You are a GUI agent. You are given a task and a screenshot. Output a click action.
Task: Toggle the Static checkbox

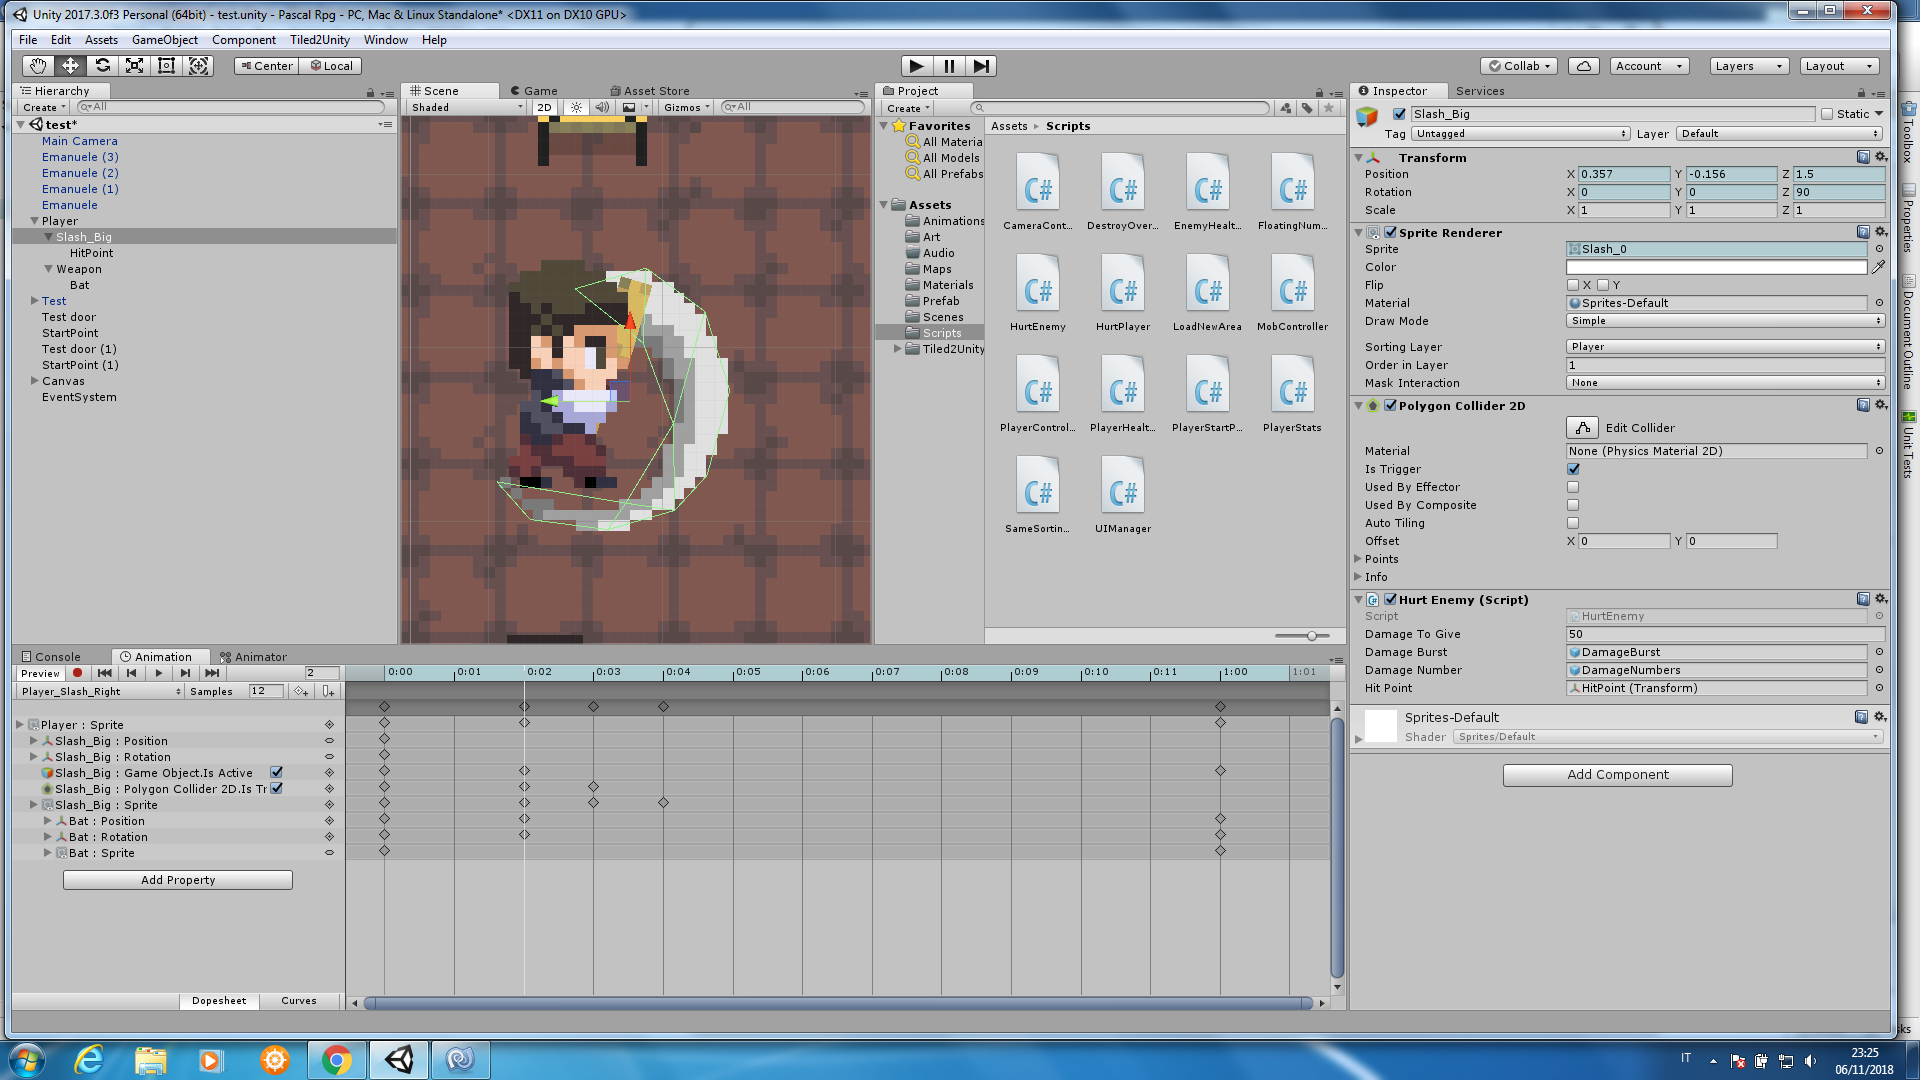pos(1827,114)
